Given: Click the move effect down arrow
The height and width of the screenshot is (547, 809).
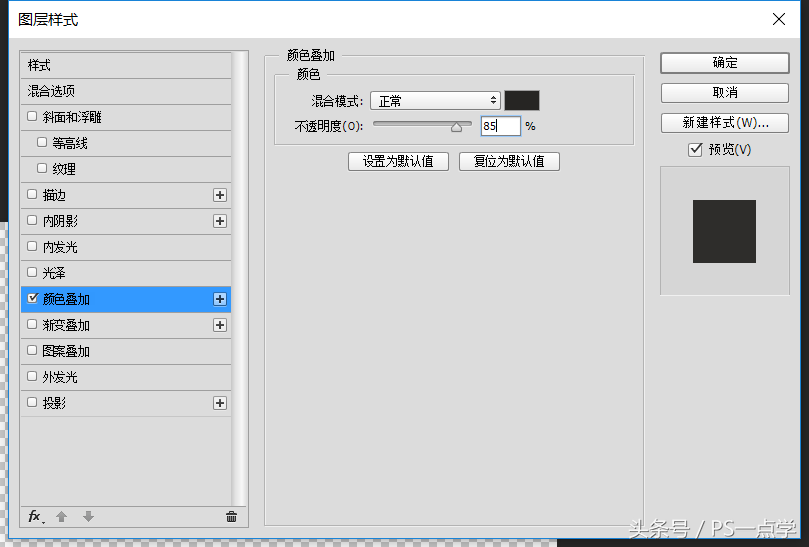Looking at the screenshot, I should [x=88, y=517].
